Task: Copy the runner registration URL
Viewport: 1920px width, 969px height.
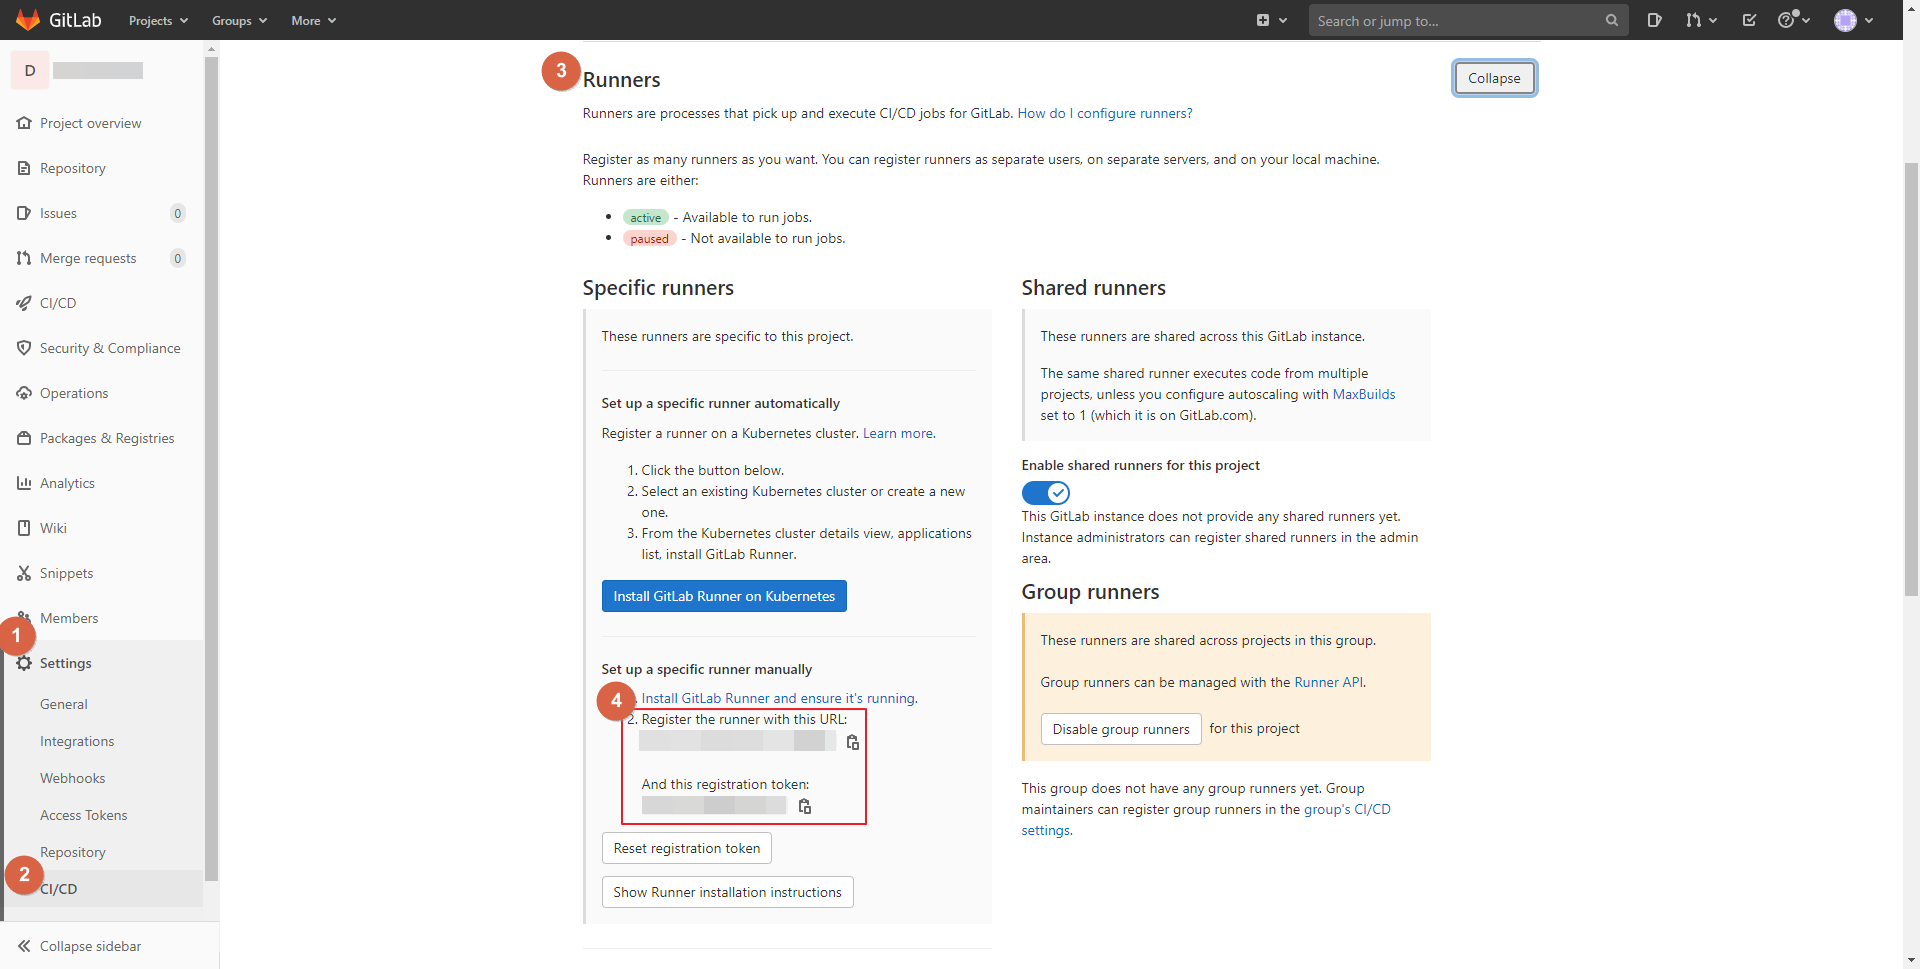Action: [x=852, y=742]
